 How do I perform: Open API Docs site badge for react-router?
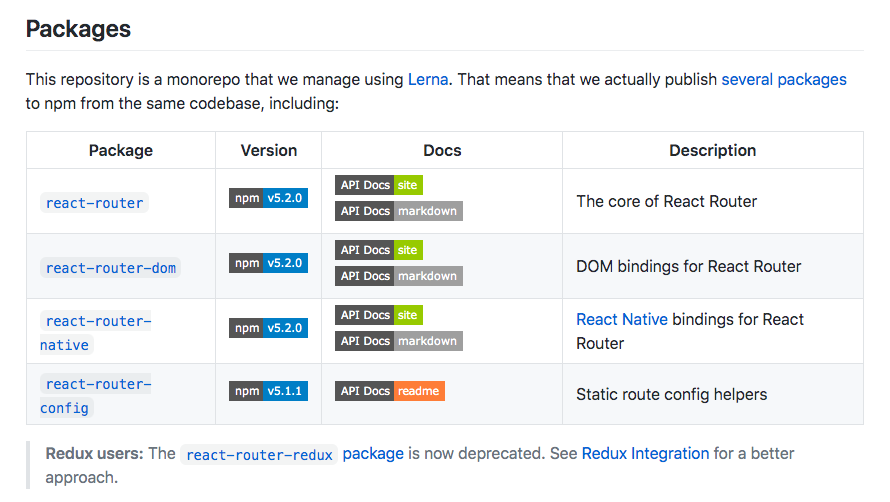[x=379, y=185]
